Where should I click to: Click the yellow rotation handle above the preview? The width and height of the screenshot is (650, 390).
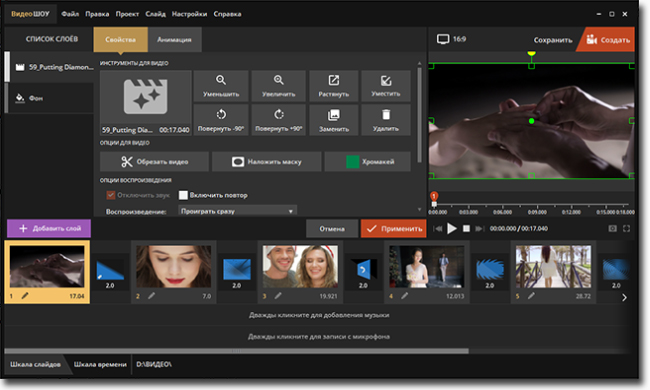click(x=531, y=54)
